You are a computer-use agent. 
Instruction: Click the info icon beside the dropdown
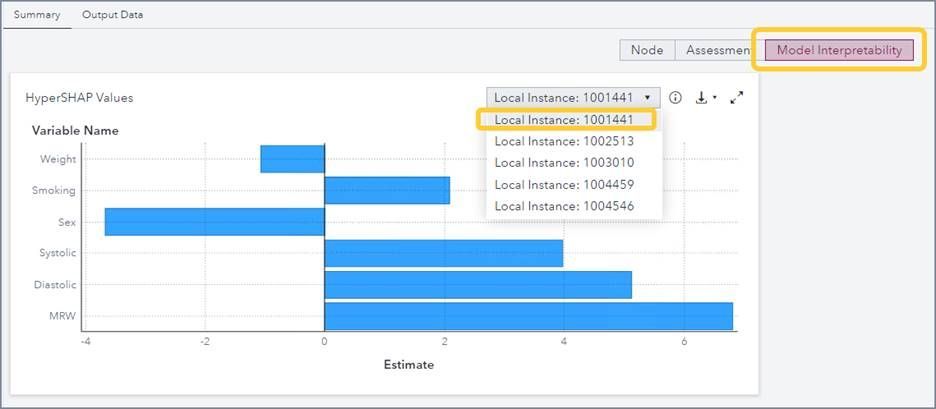click(675, 98)
